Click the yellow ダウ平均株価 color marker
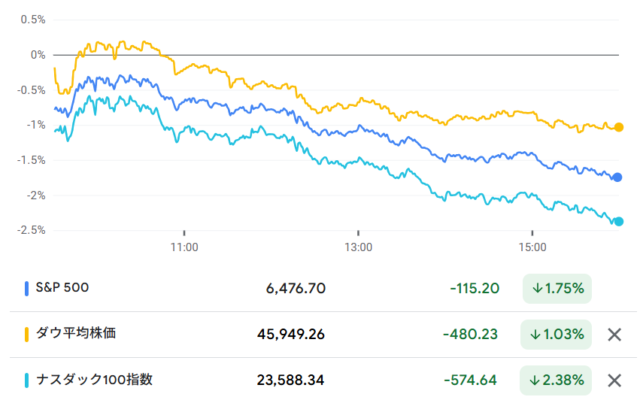The width and height of the screenshot is (640, 400). [26, 334]
